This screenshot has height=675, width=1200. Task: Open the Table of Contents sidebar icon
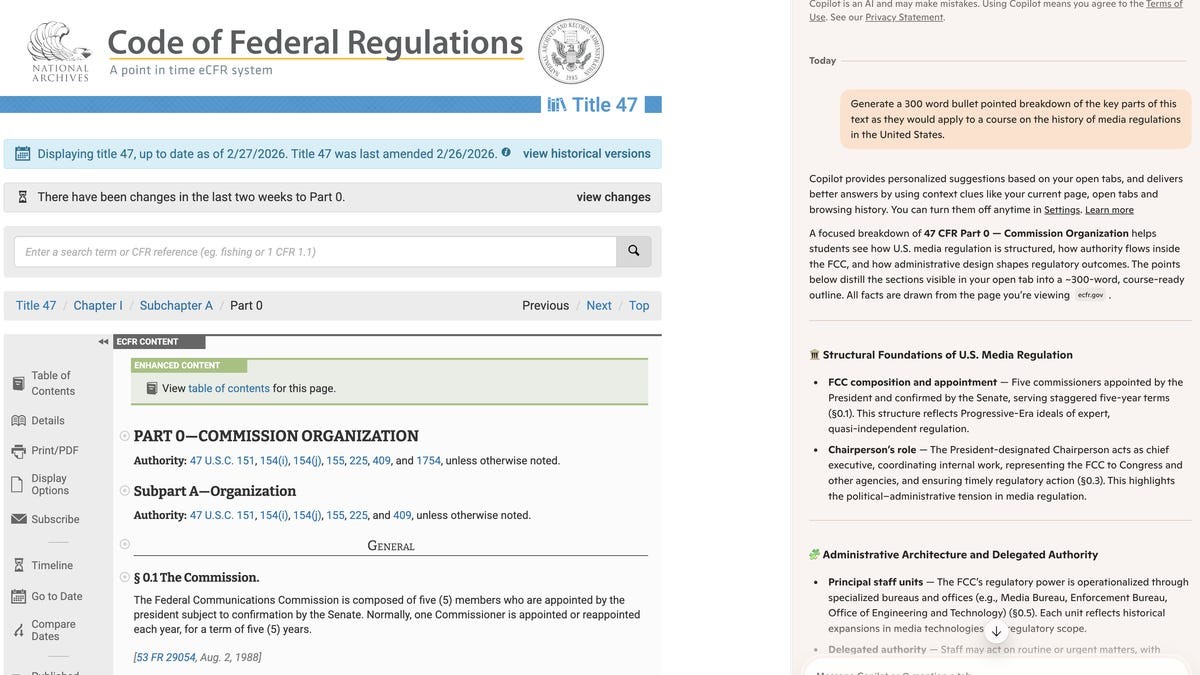click(x=18, y=383)
